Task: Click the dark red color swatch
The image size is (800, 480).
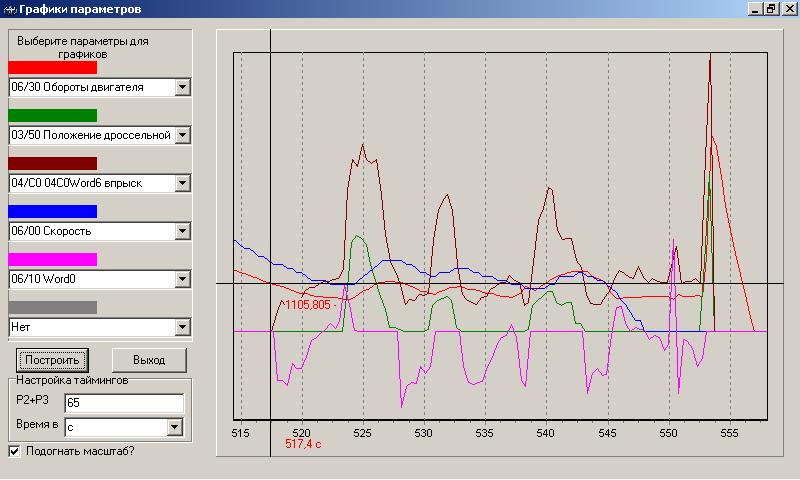Action: (x=52, y=163)
